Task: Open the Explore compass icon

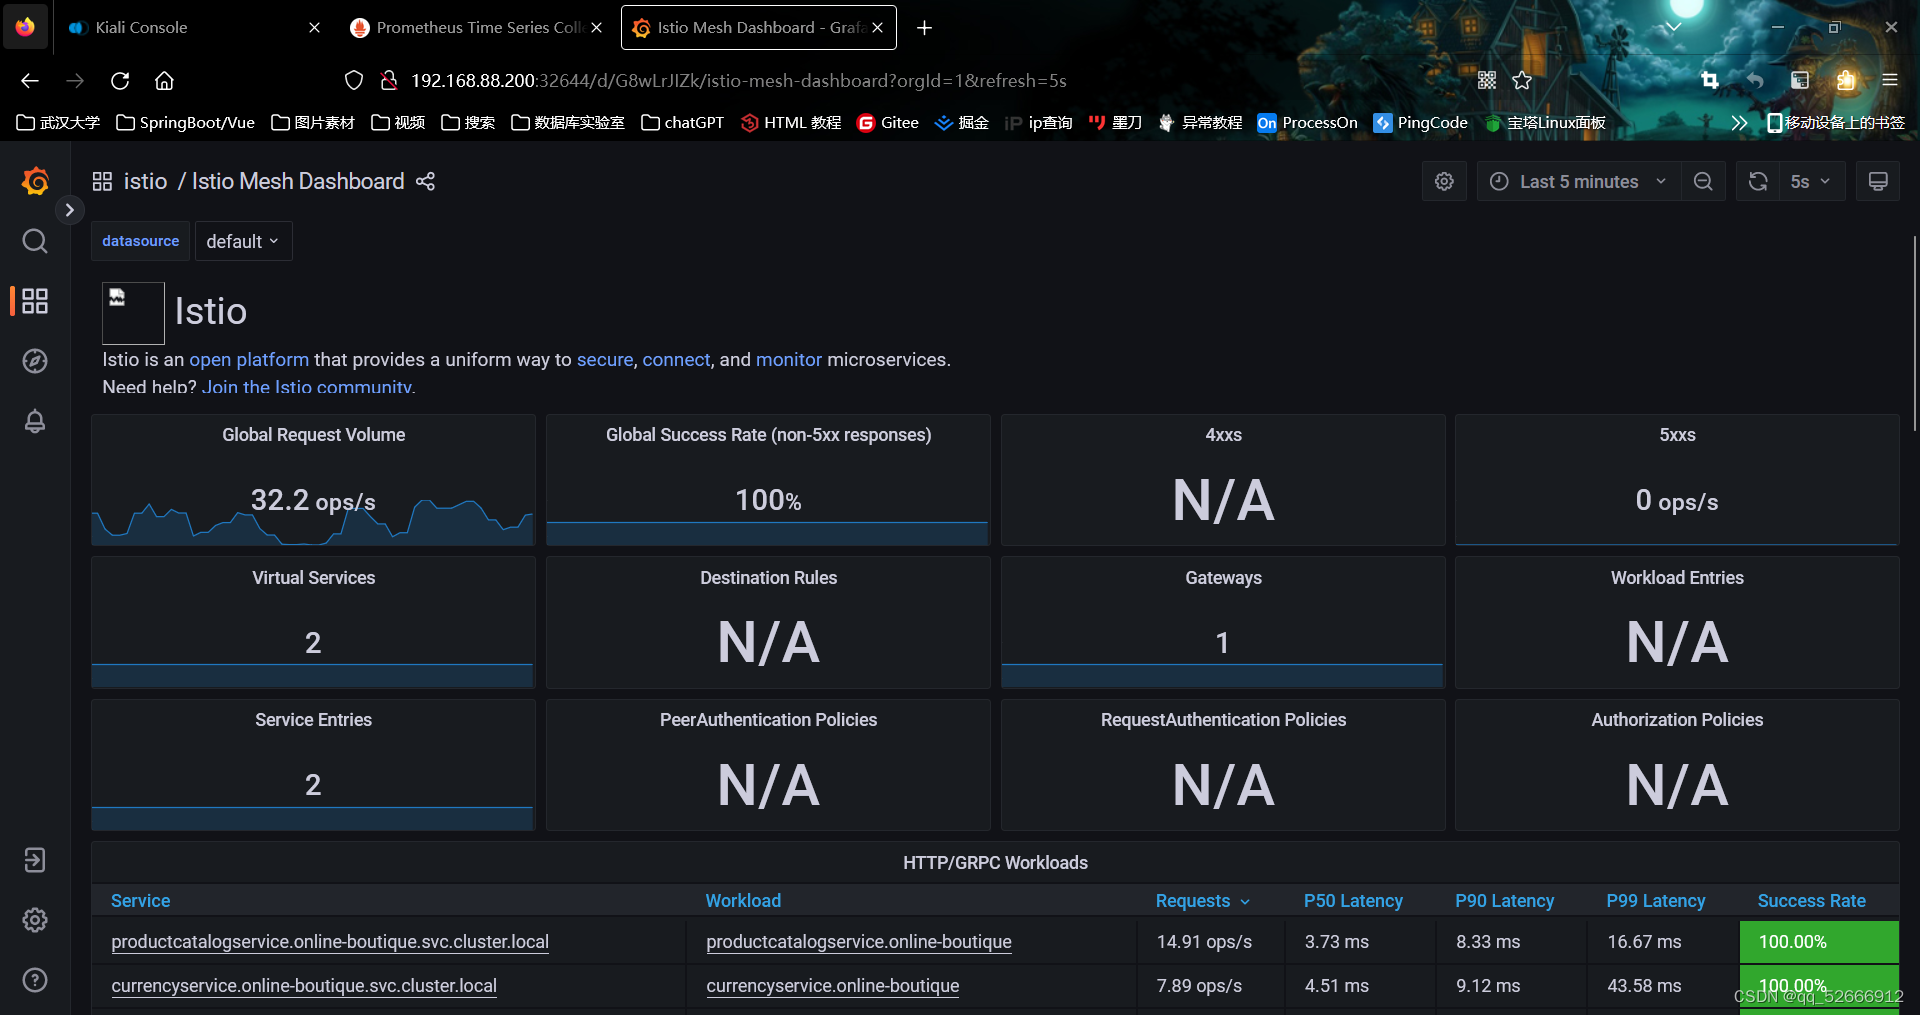Action: [35, 361]
